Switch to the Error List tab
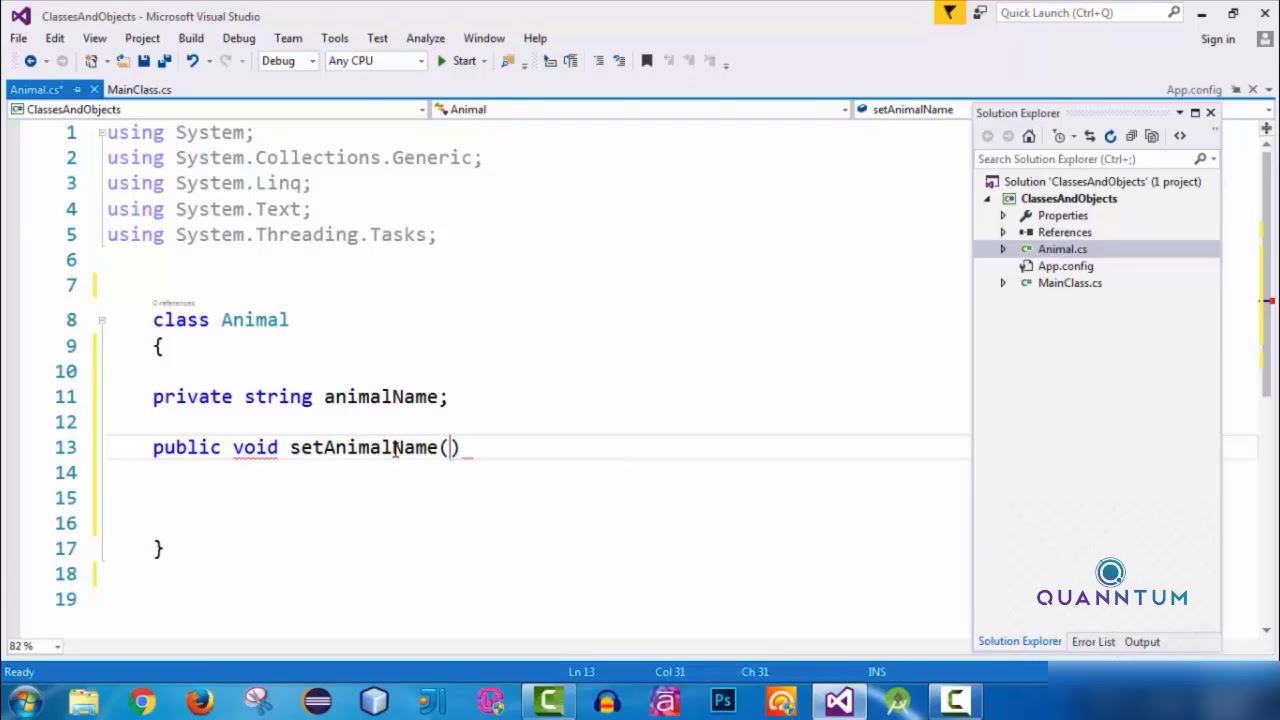1280x720 pixels. click(1093, 642)
